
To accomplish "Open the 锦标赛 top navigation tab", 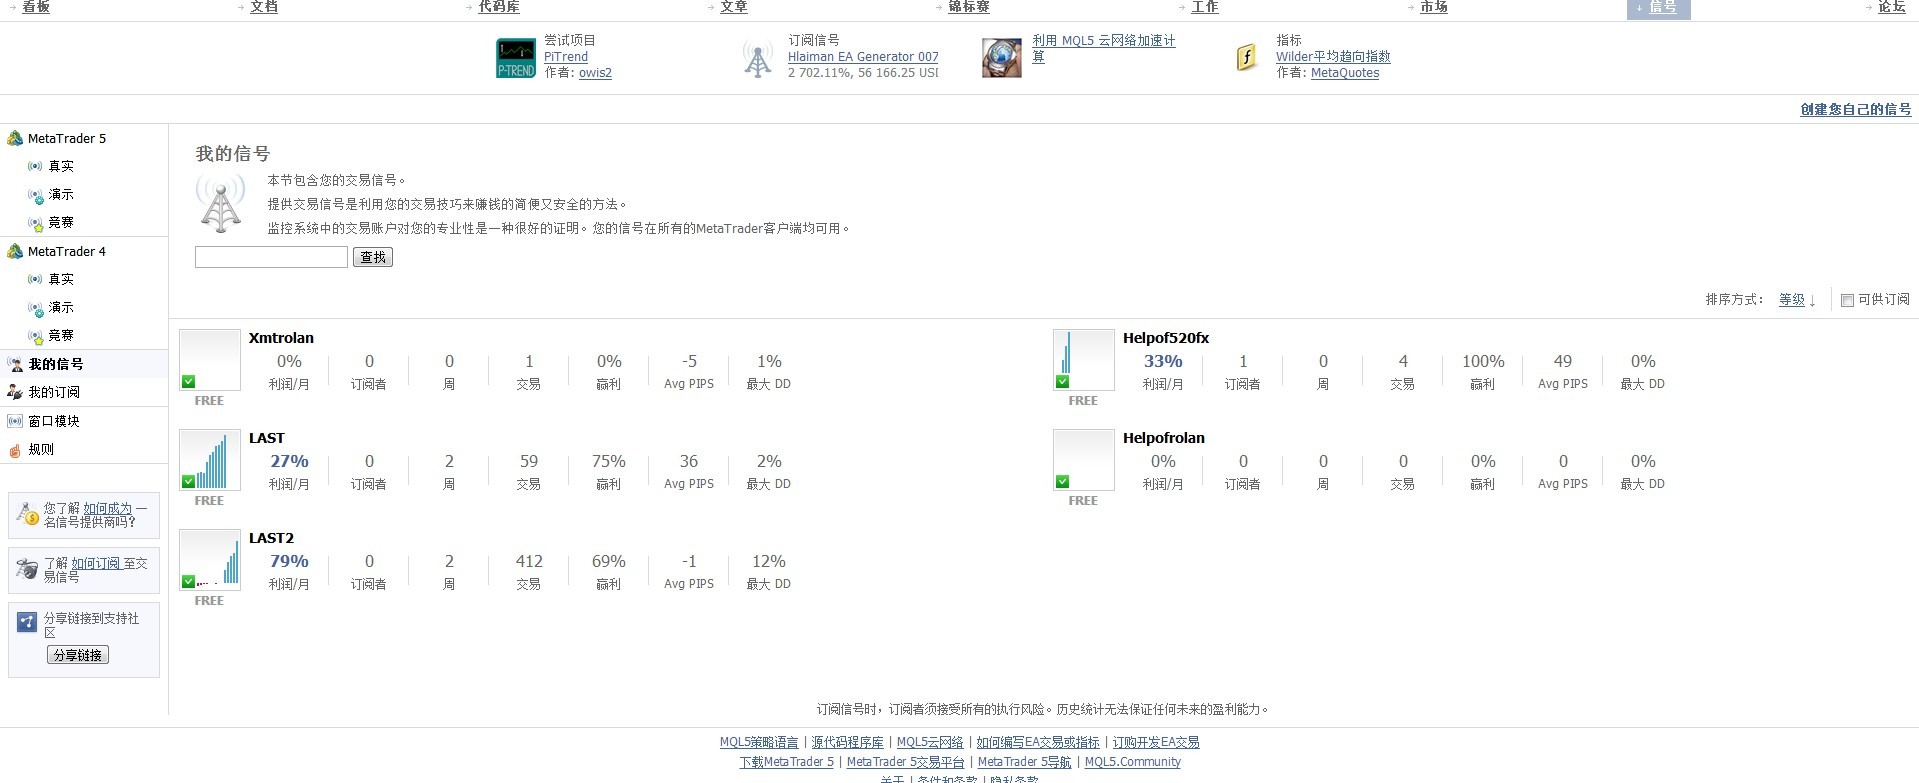I will tap(969, 7).
